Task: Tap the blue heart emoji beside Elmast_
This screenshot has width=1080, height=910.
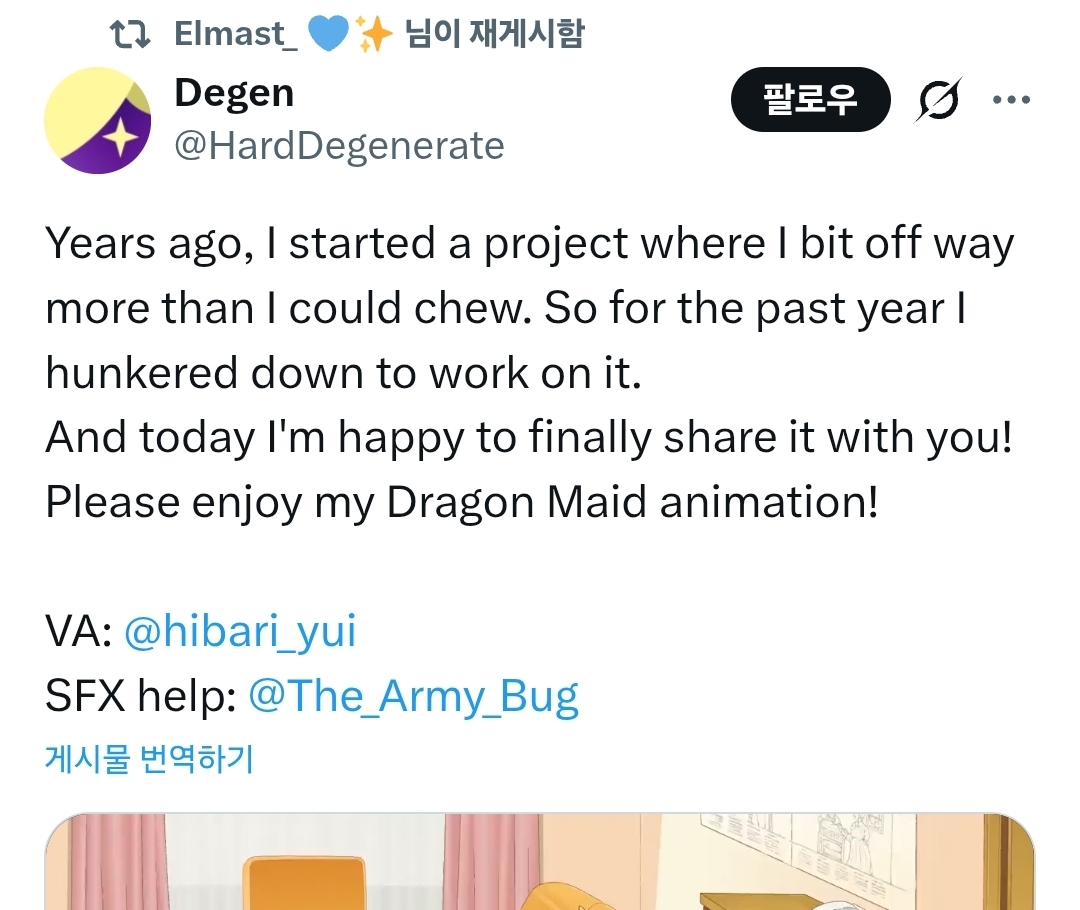Action: pyautogui.click(x=327, y=35)
